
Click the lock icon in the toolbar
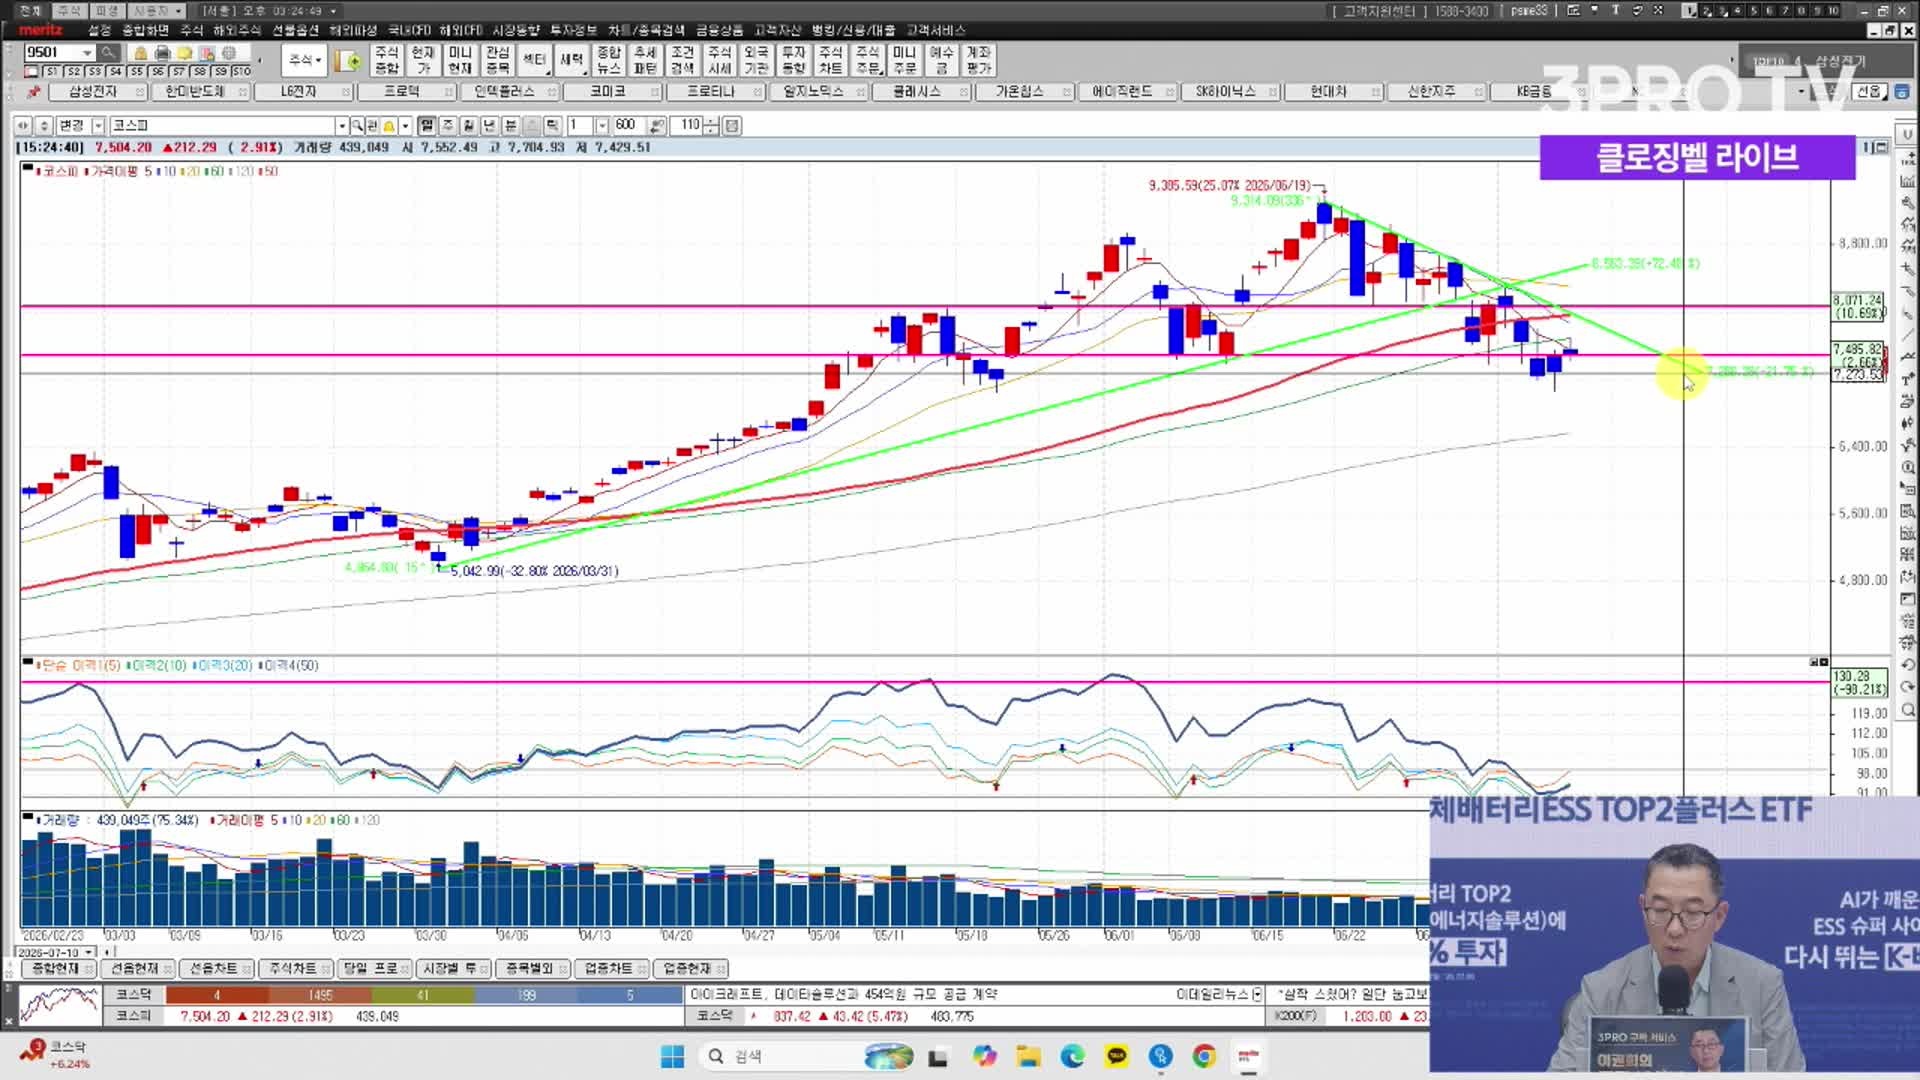pyautogui.click(x=141, y=53)
